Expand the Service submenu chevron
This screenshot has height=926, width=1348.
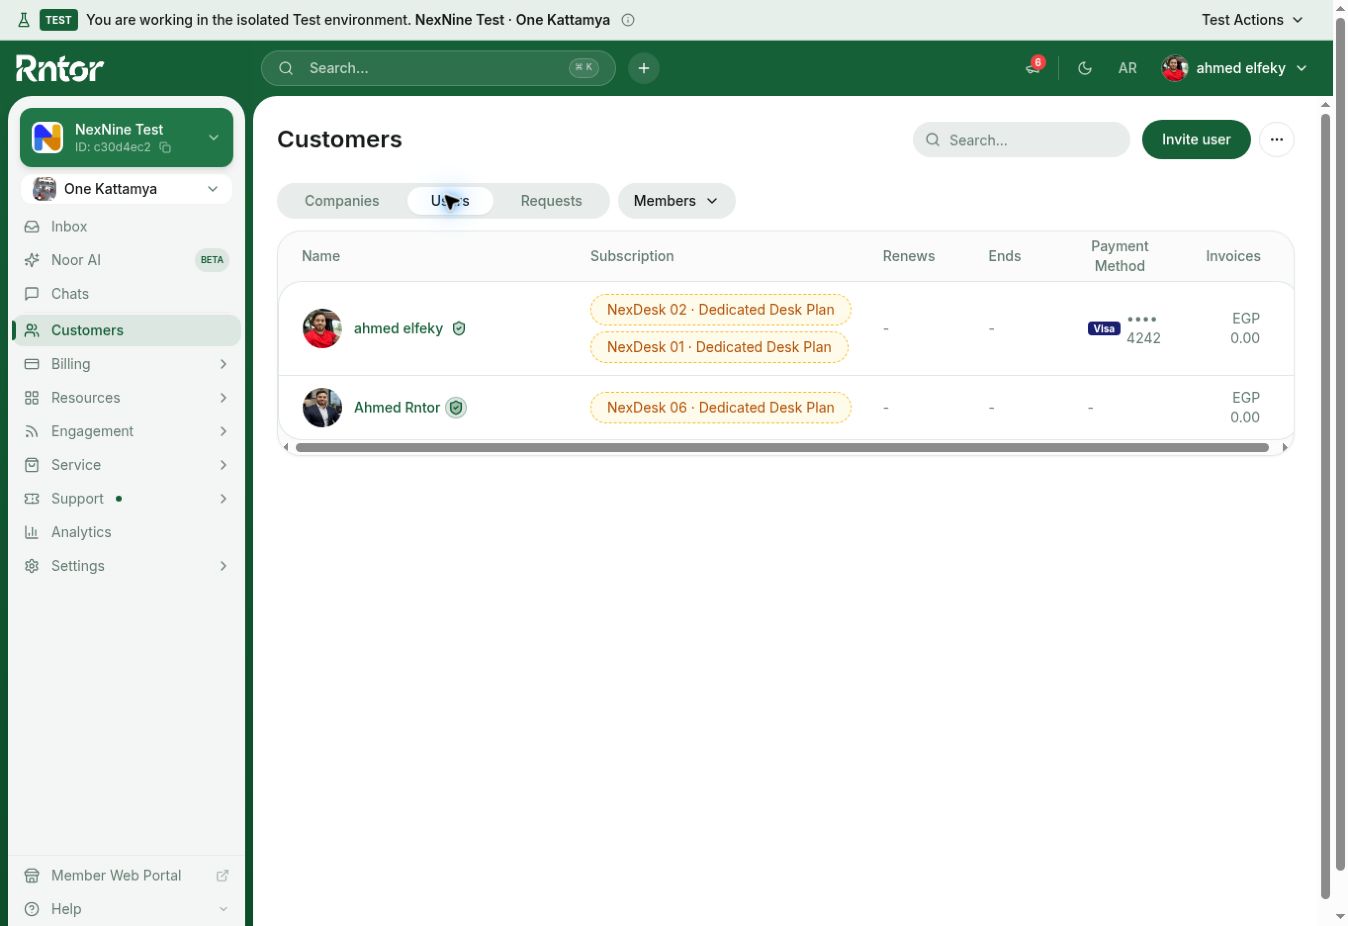coord(223,465)
